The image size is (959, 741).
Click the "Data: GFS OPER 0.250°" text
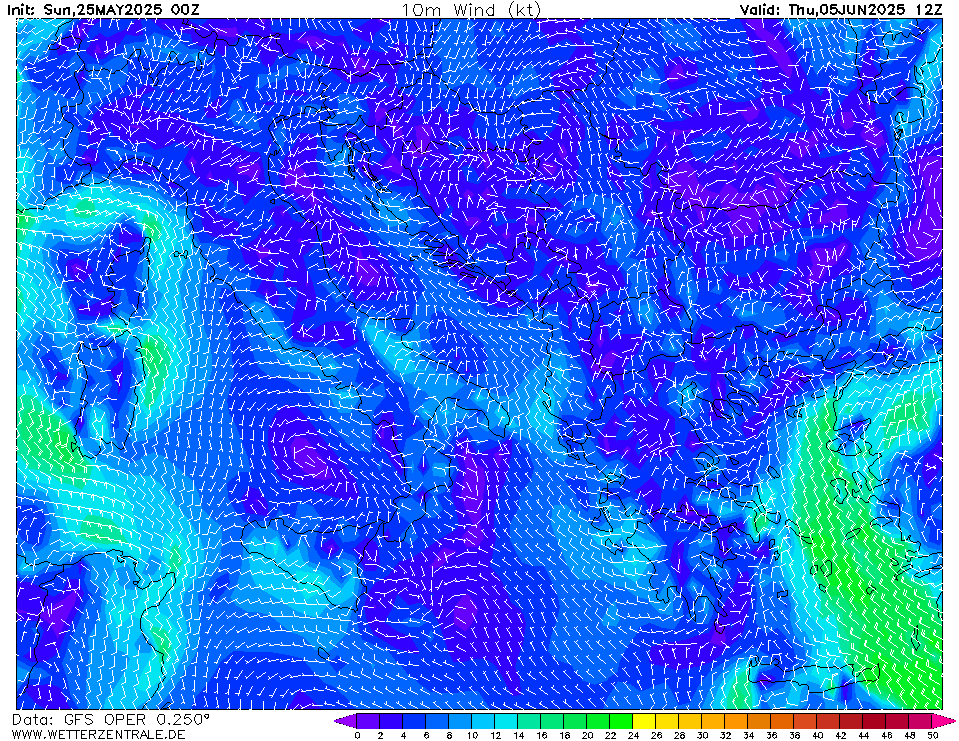[111, 720]
